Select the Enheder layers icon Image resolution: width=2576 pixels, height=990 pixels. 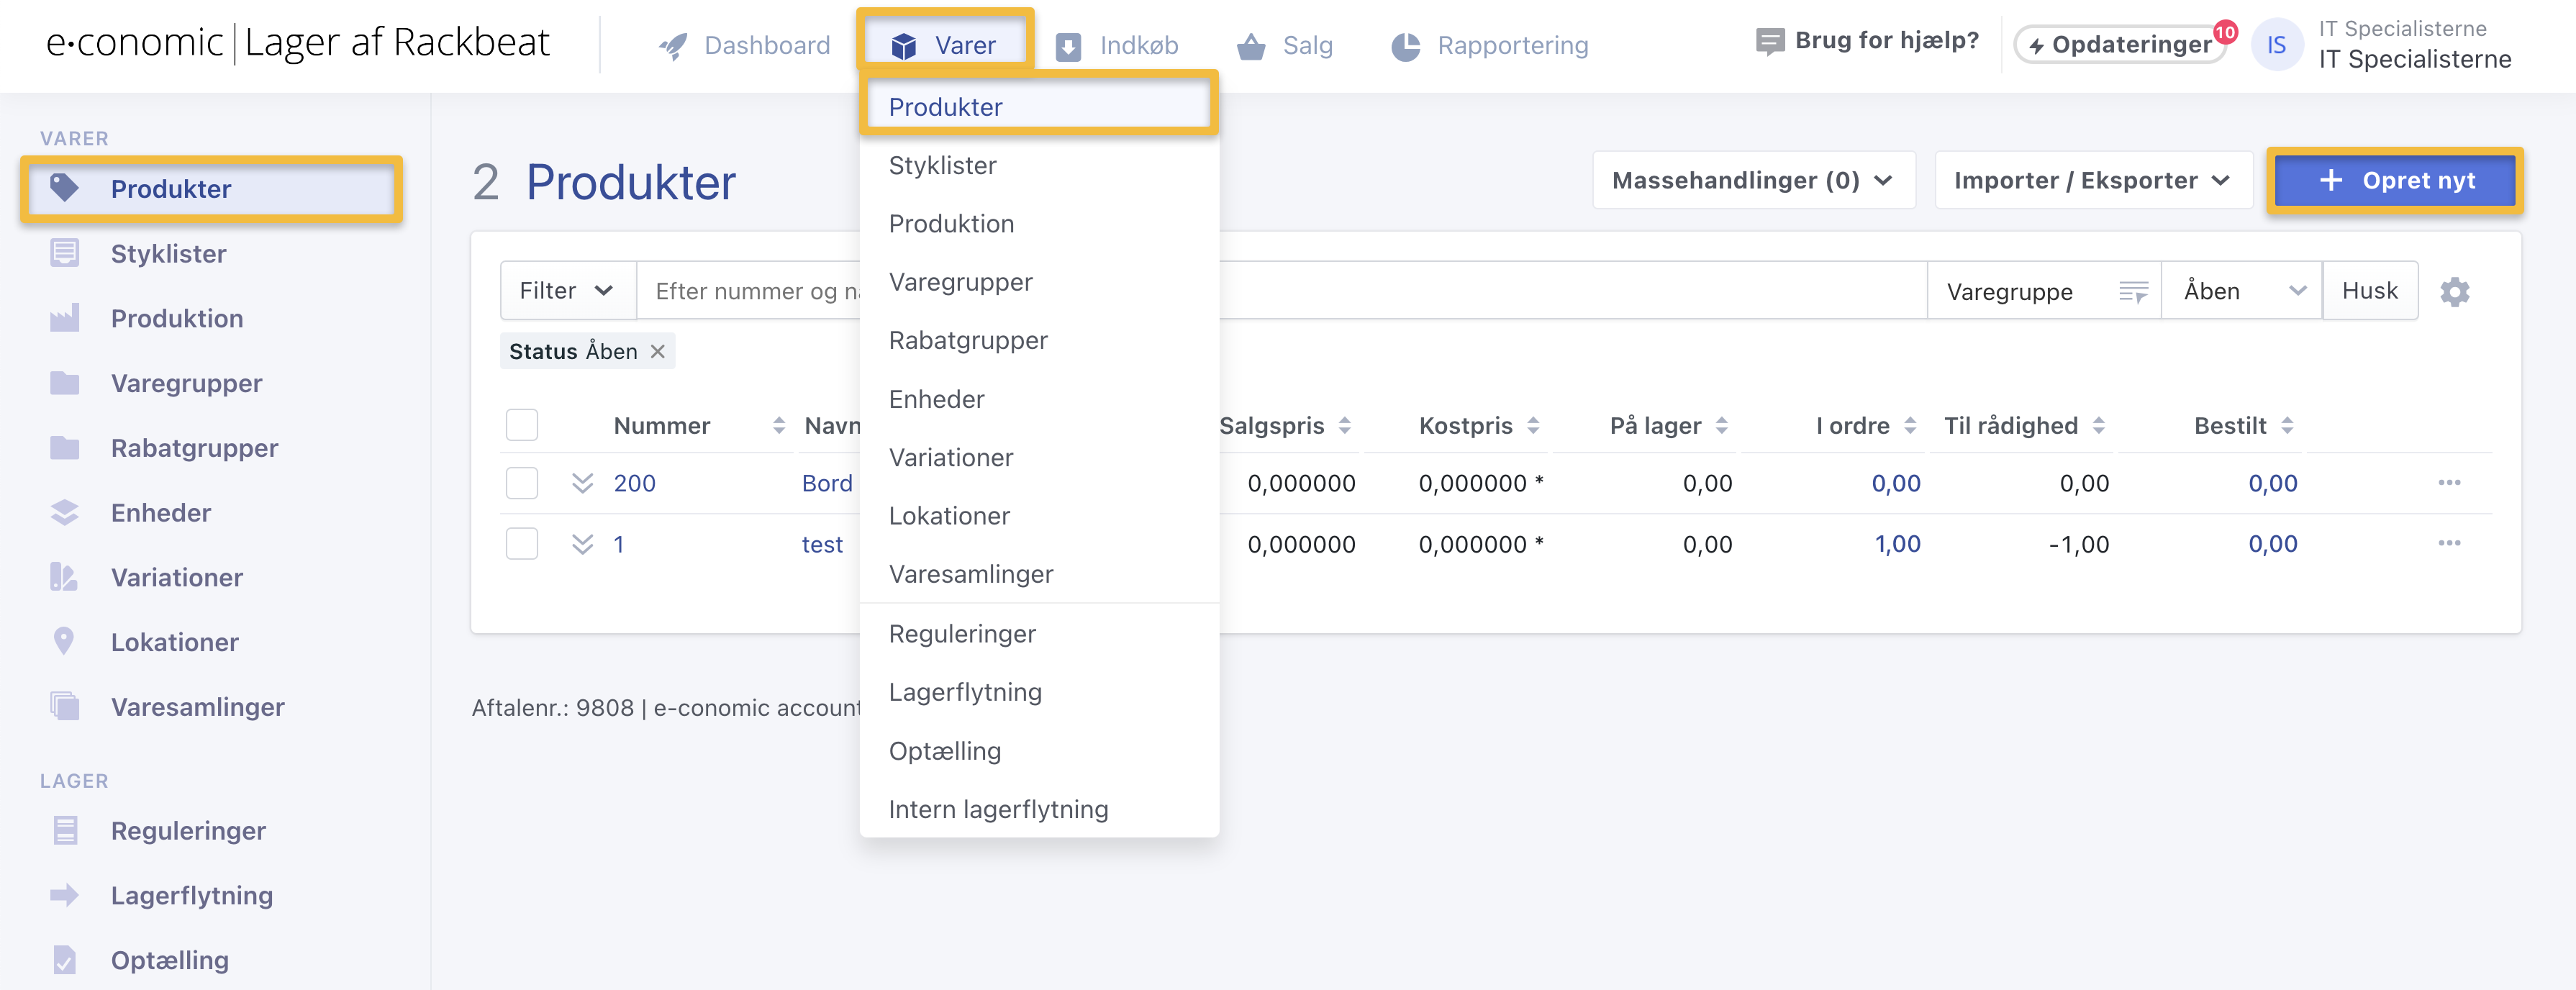(64, 512)
